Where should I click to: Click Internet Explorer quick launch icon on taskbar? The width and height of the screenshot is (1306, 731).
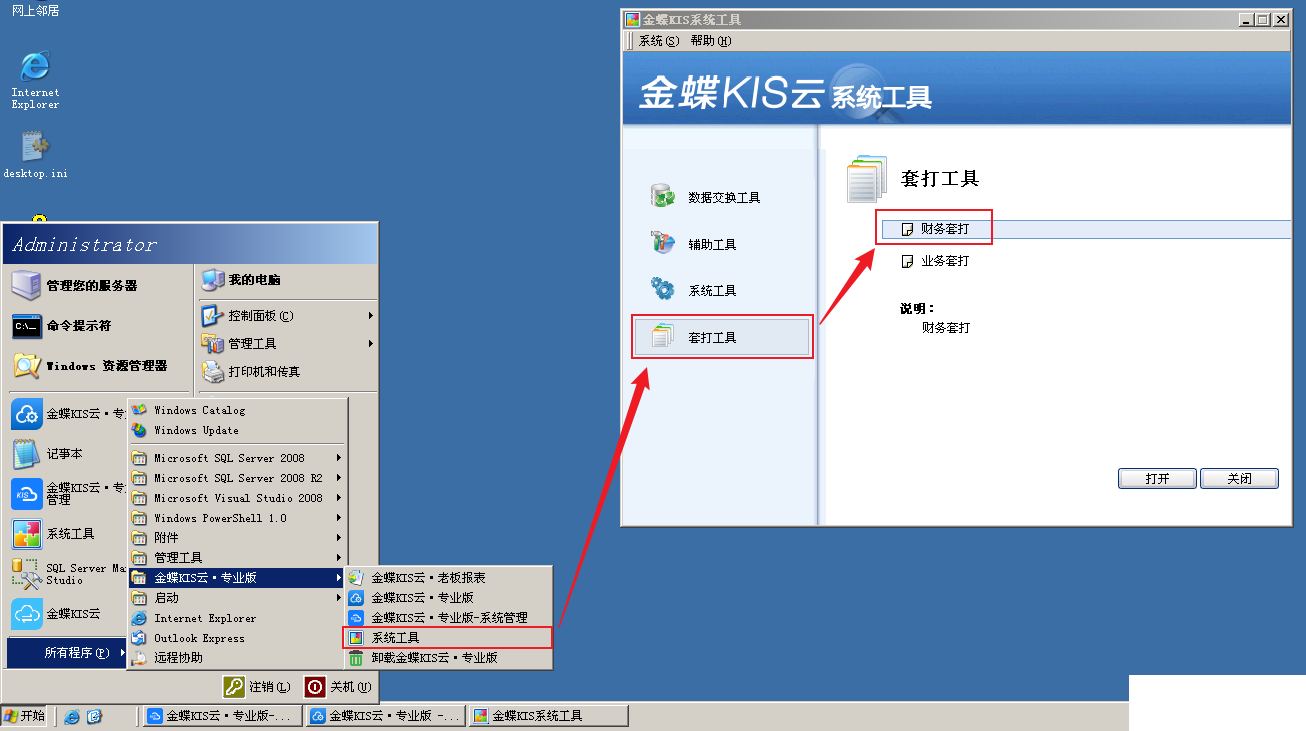(x=72, y=716)
